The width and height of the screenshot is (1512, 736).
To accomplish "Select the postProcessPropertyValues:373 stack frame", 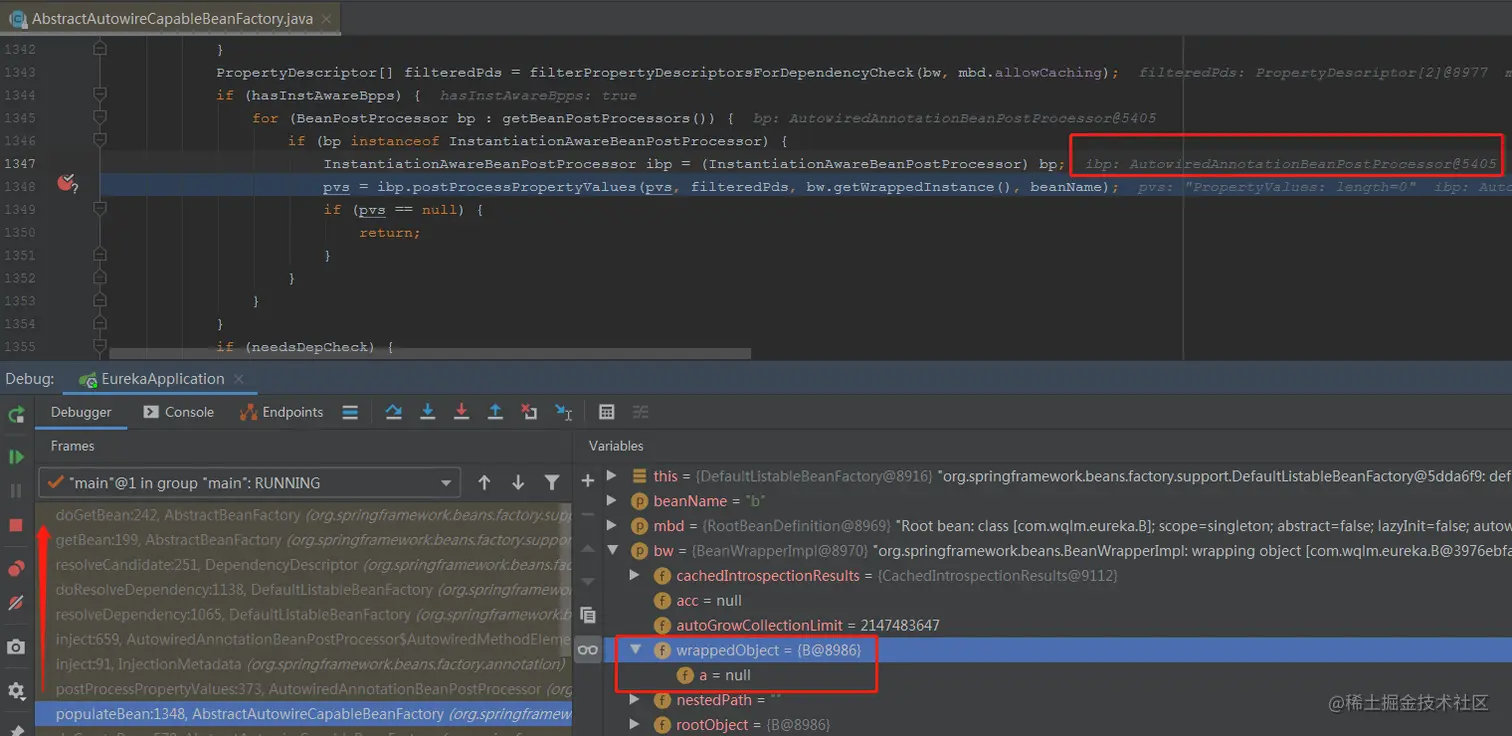I will (x=304, y=689).
